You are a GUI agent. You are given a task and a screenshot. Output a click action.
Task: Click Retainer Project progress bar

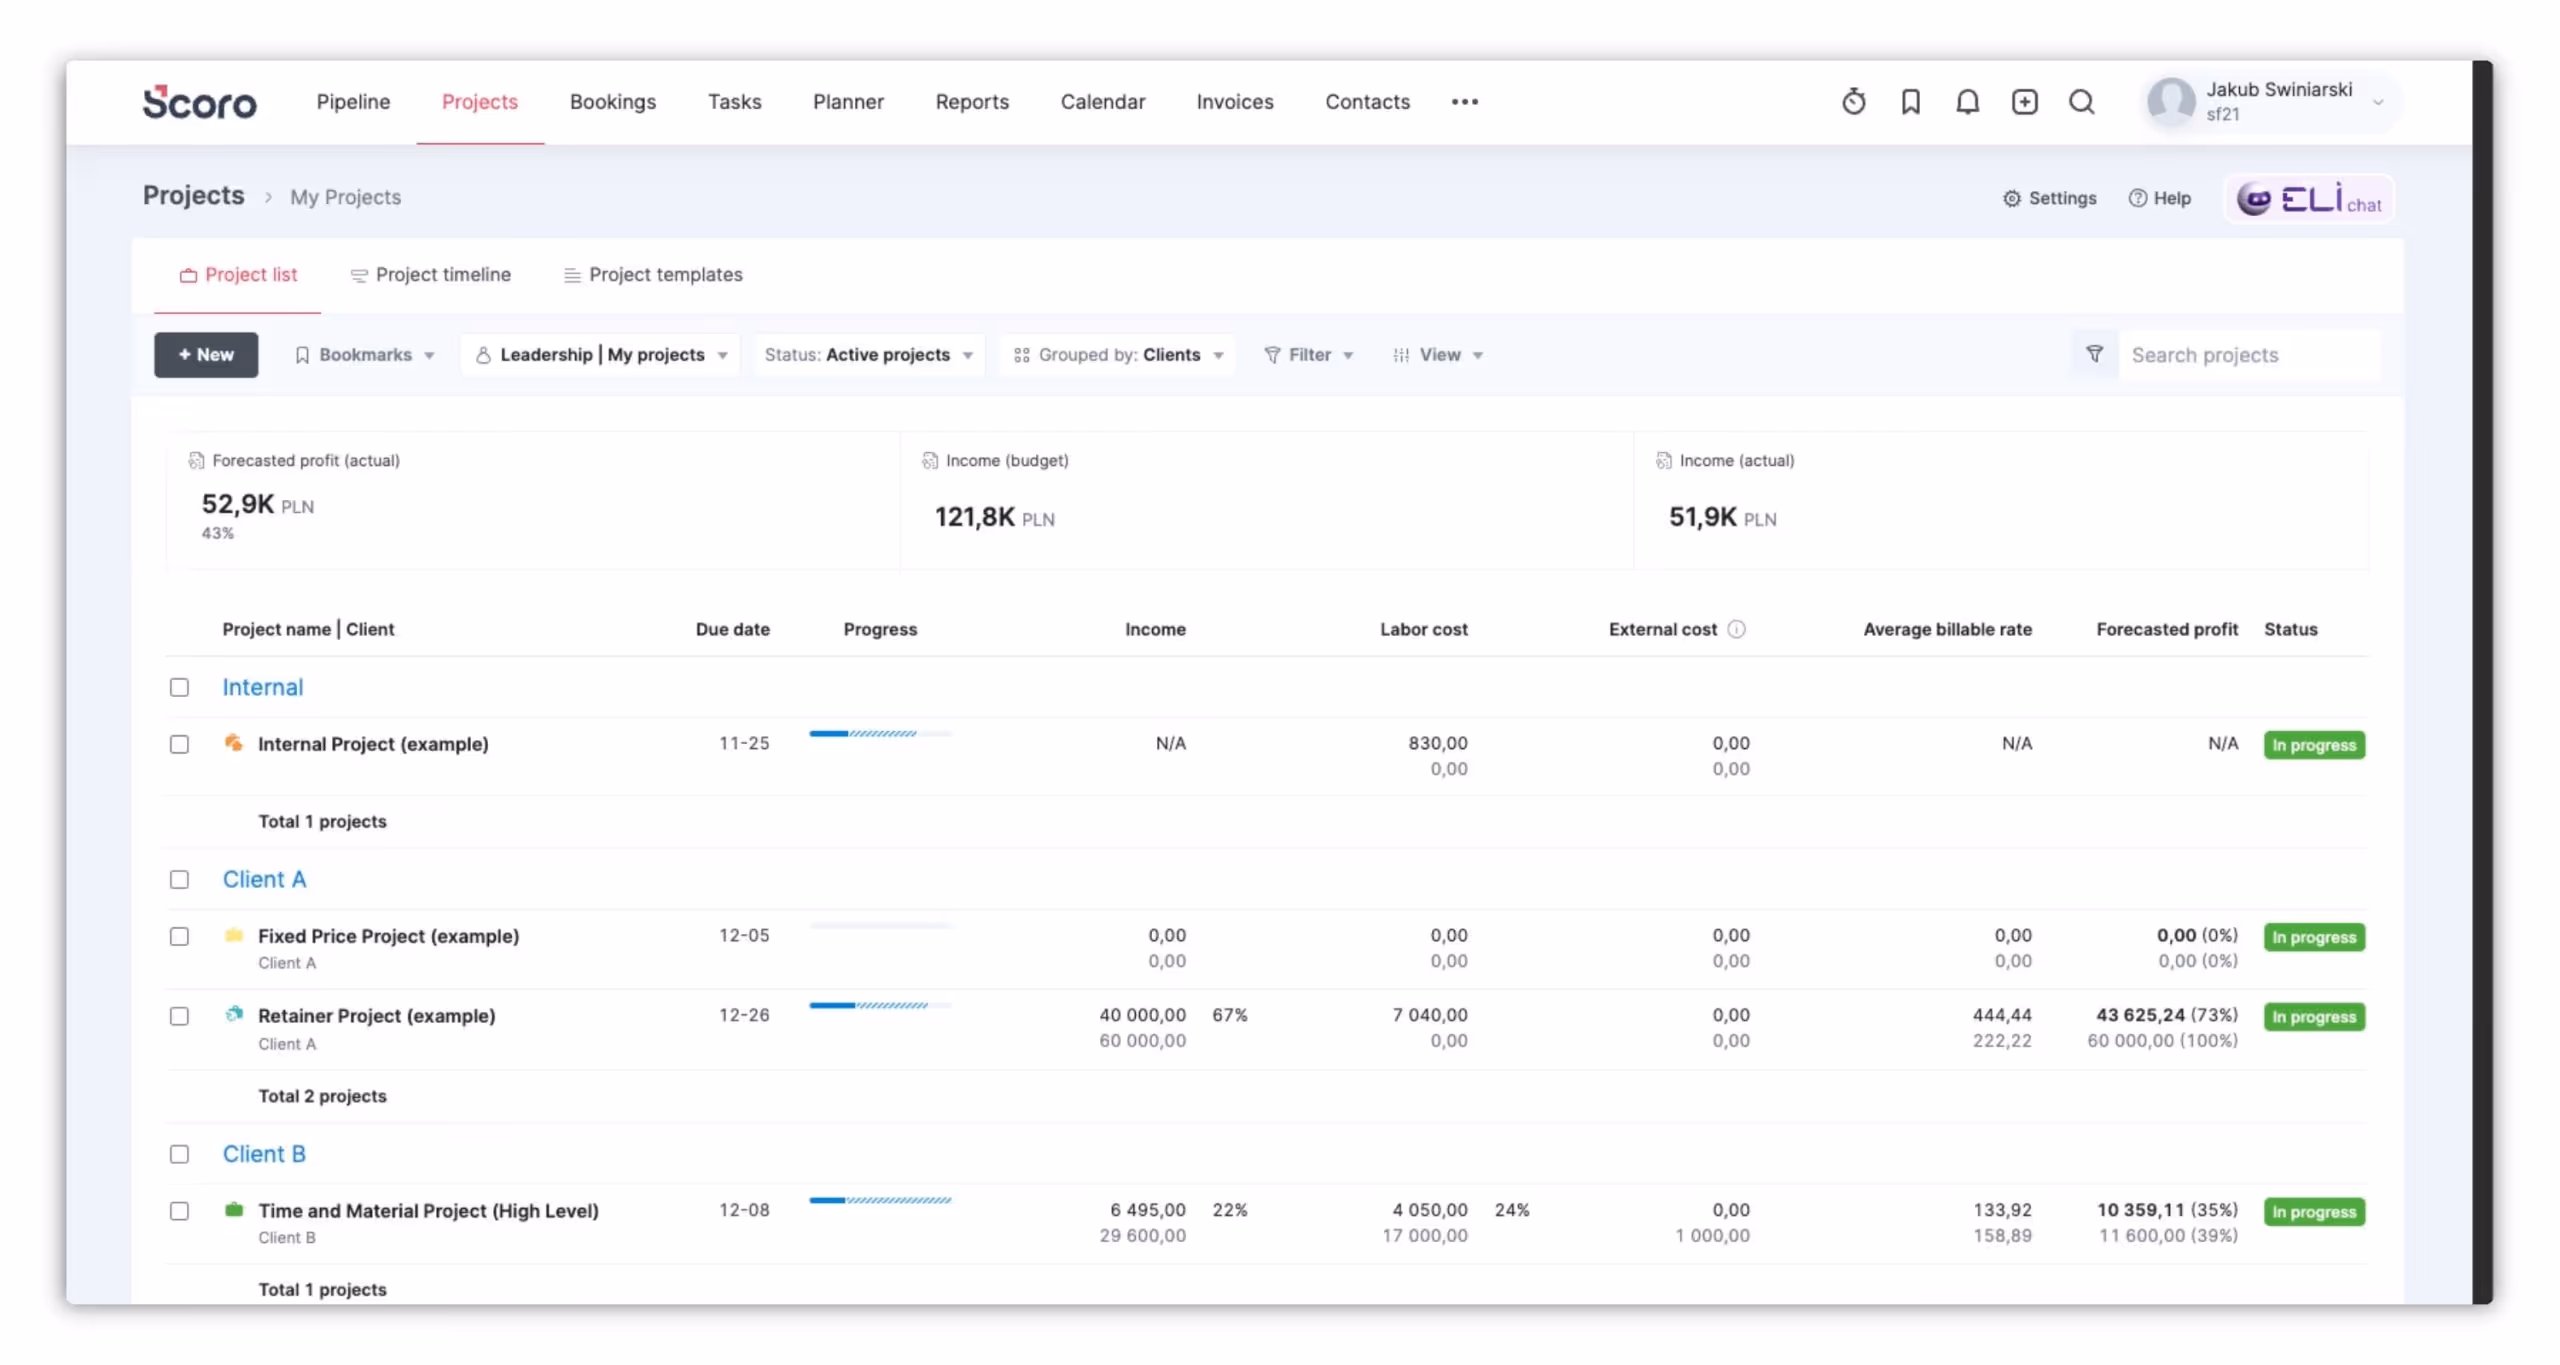pyautogui.click(x=880, y=1005)
